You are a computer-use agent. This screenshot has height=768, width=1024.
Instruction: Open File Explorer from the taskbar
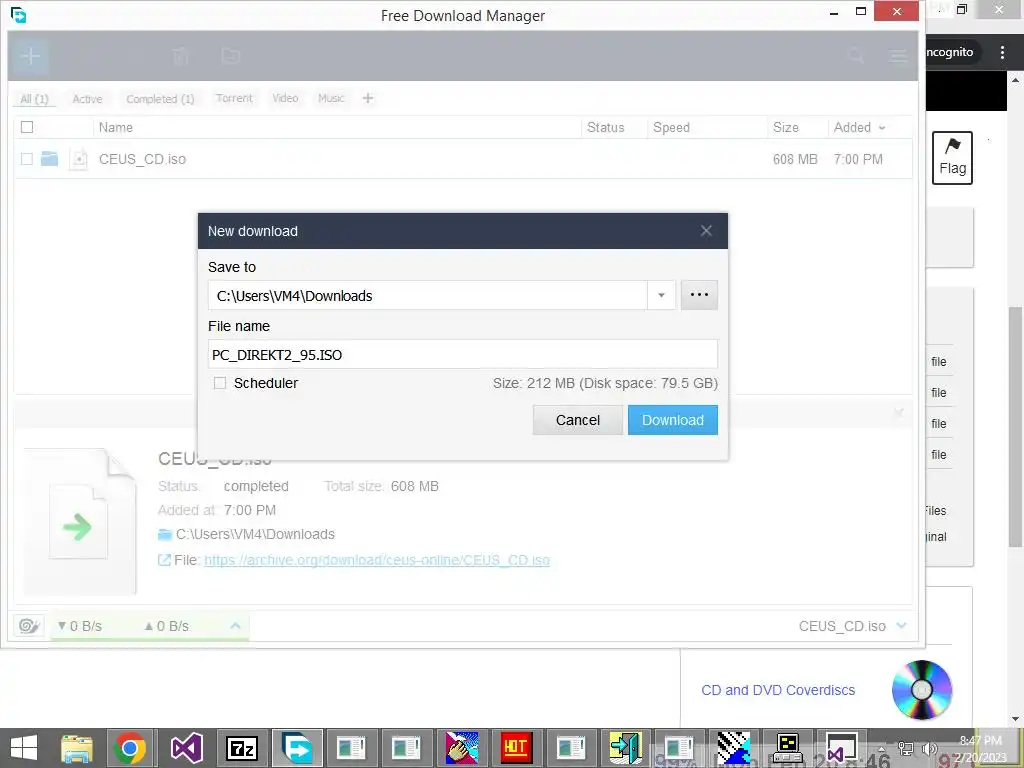coord(76,748)
